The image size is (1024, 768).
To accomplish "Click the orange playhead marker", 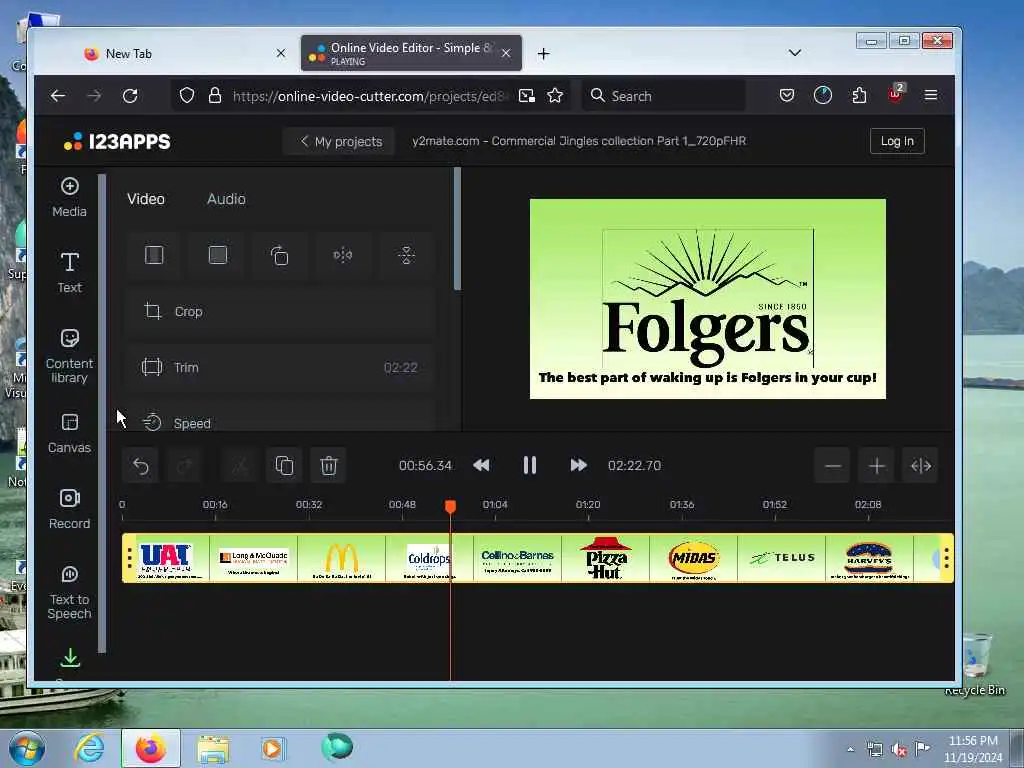I will [x=451, y=506].
